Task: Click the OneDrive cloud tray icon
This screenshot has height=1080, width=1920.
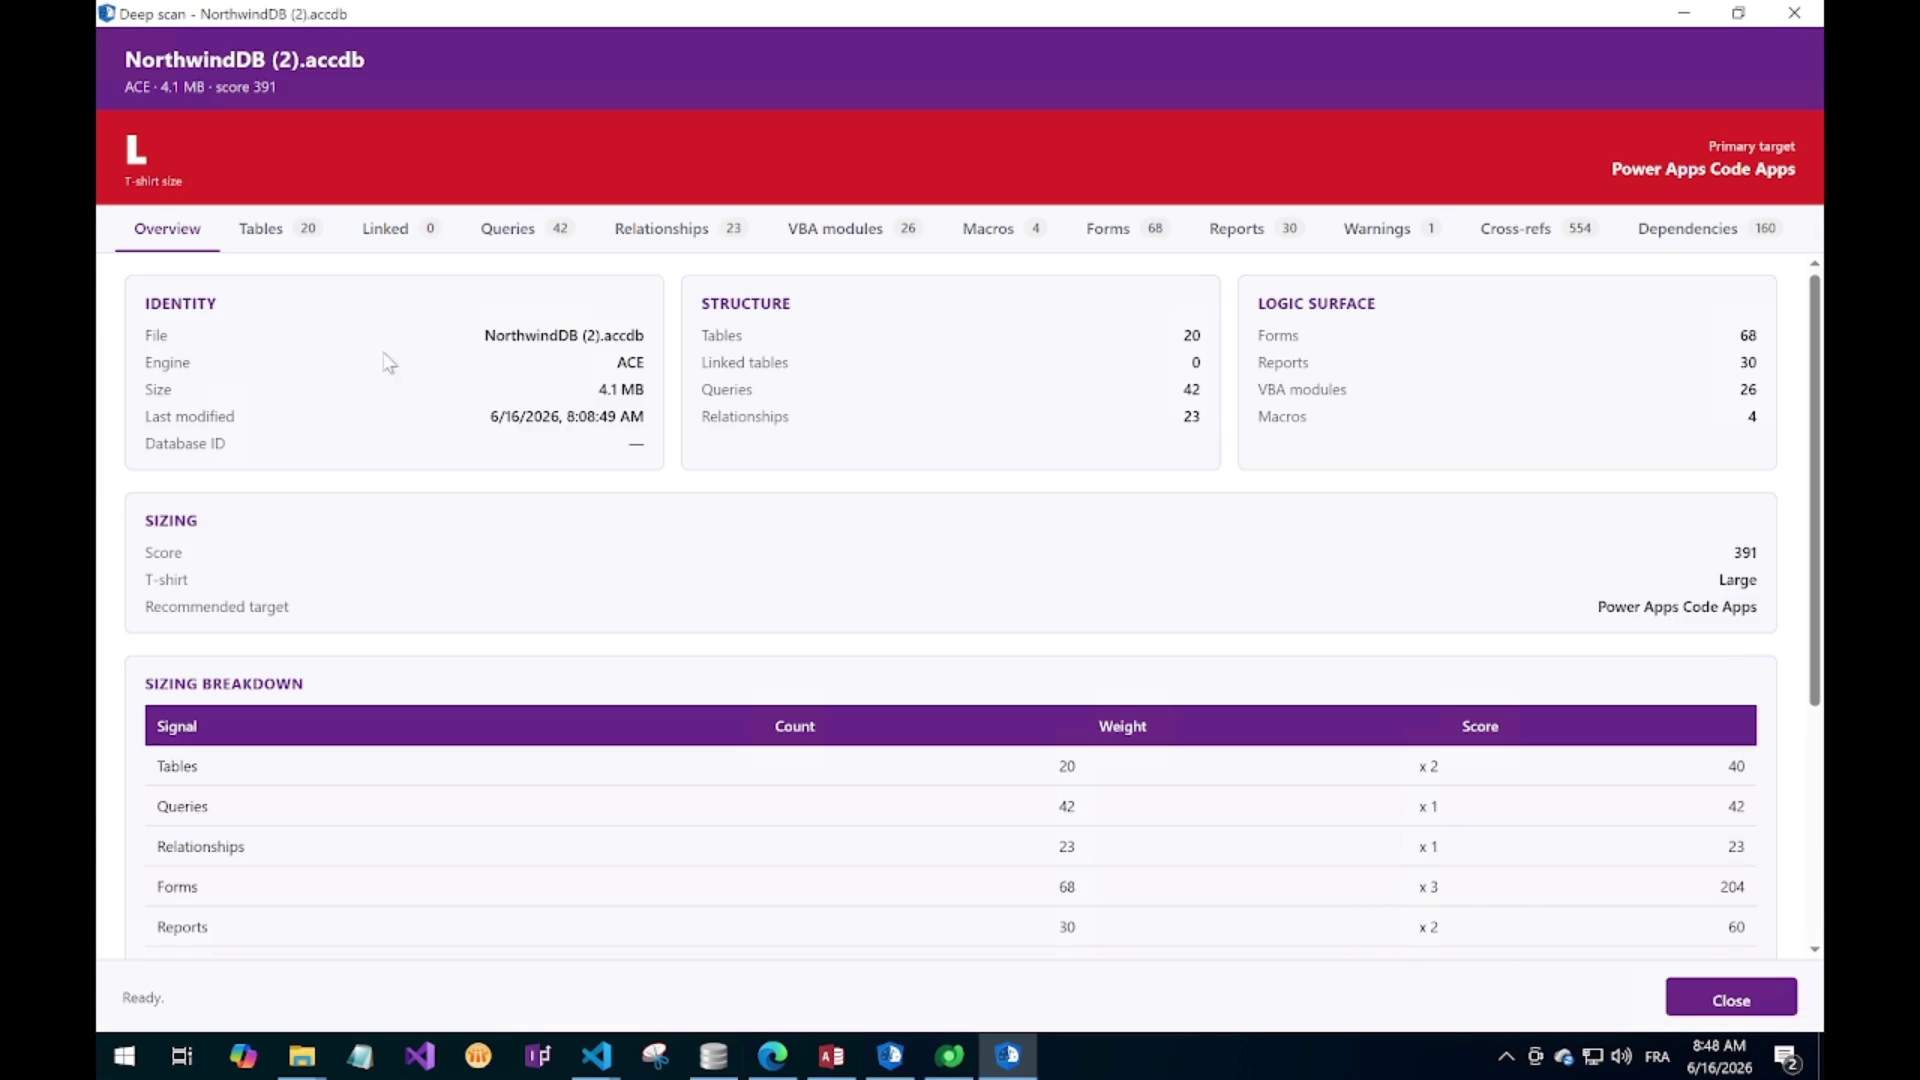Action: 1564,1057
